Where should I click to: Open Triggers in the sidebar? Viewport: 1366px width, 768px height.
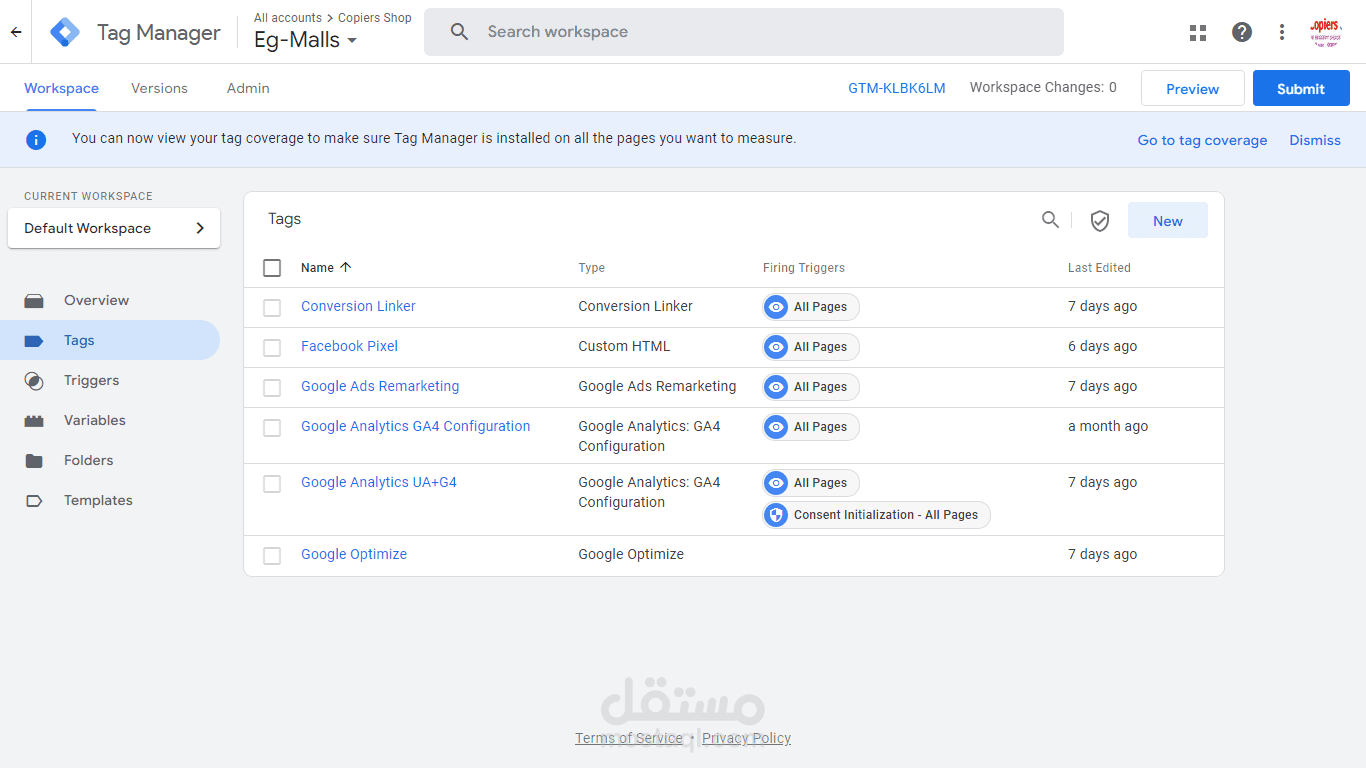[x=91, y=380]
